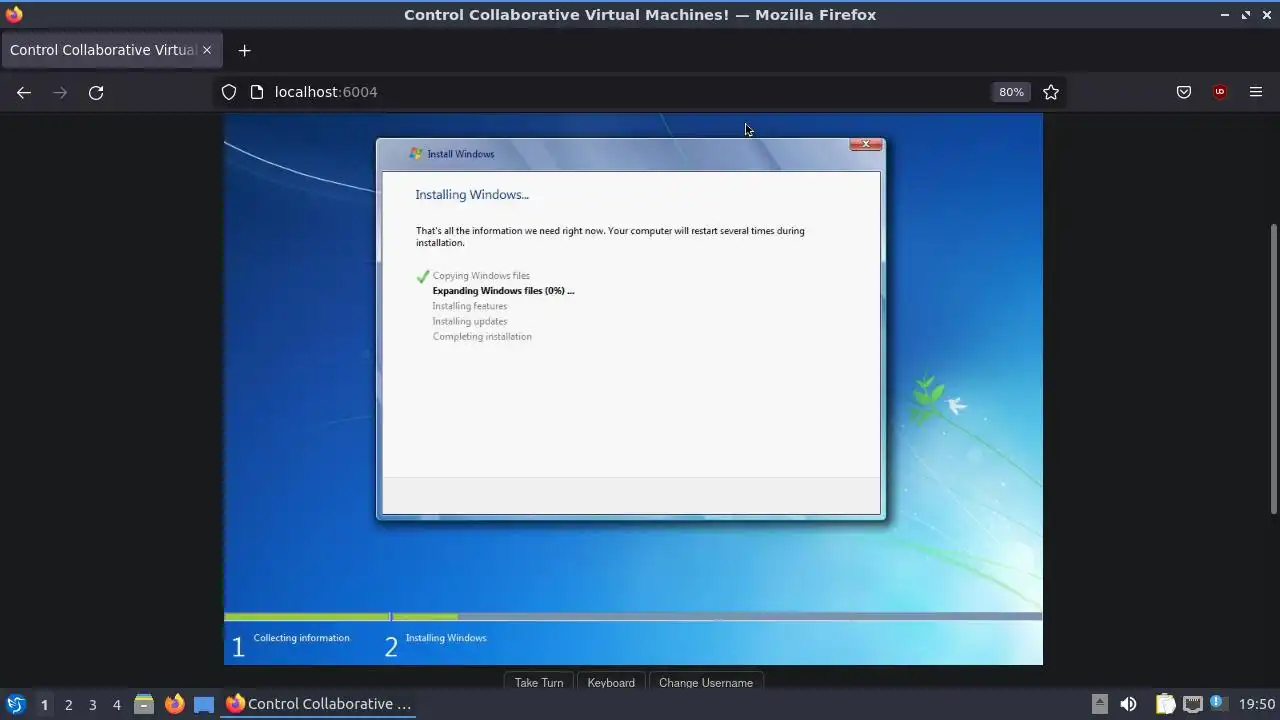
Task: Click the 'Installing updates' text
Action: 470,321
